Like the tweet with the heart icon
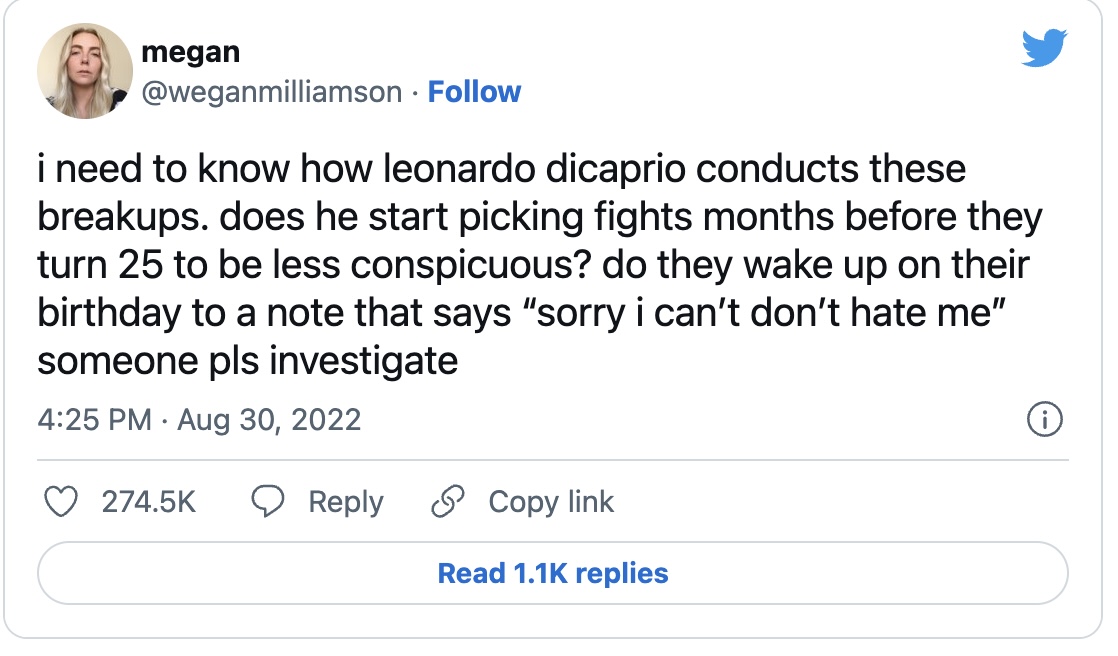 62,502
